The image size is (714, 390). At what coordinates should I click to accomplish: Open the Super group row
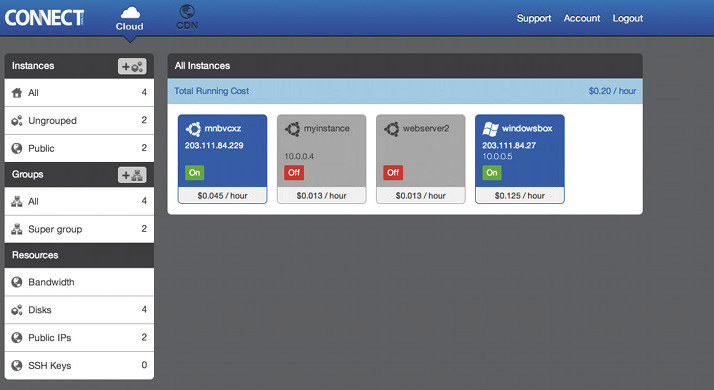pos(79,229)
